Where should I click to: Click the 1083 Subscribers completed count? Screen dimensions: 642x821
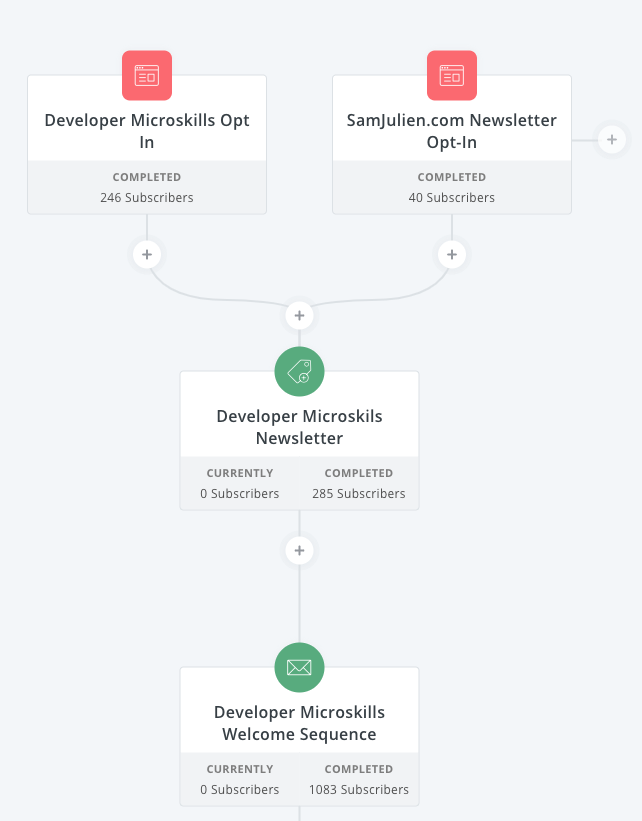tap(359, 789)
